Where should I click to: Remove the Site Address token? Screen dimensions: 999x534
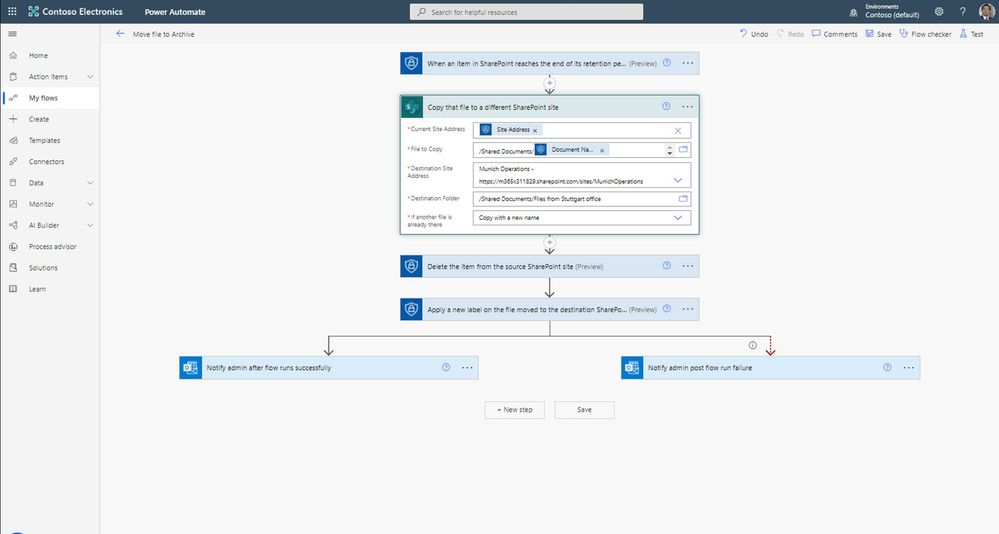[535, 131]
